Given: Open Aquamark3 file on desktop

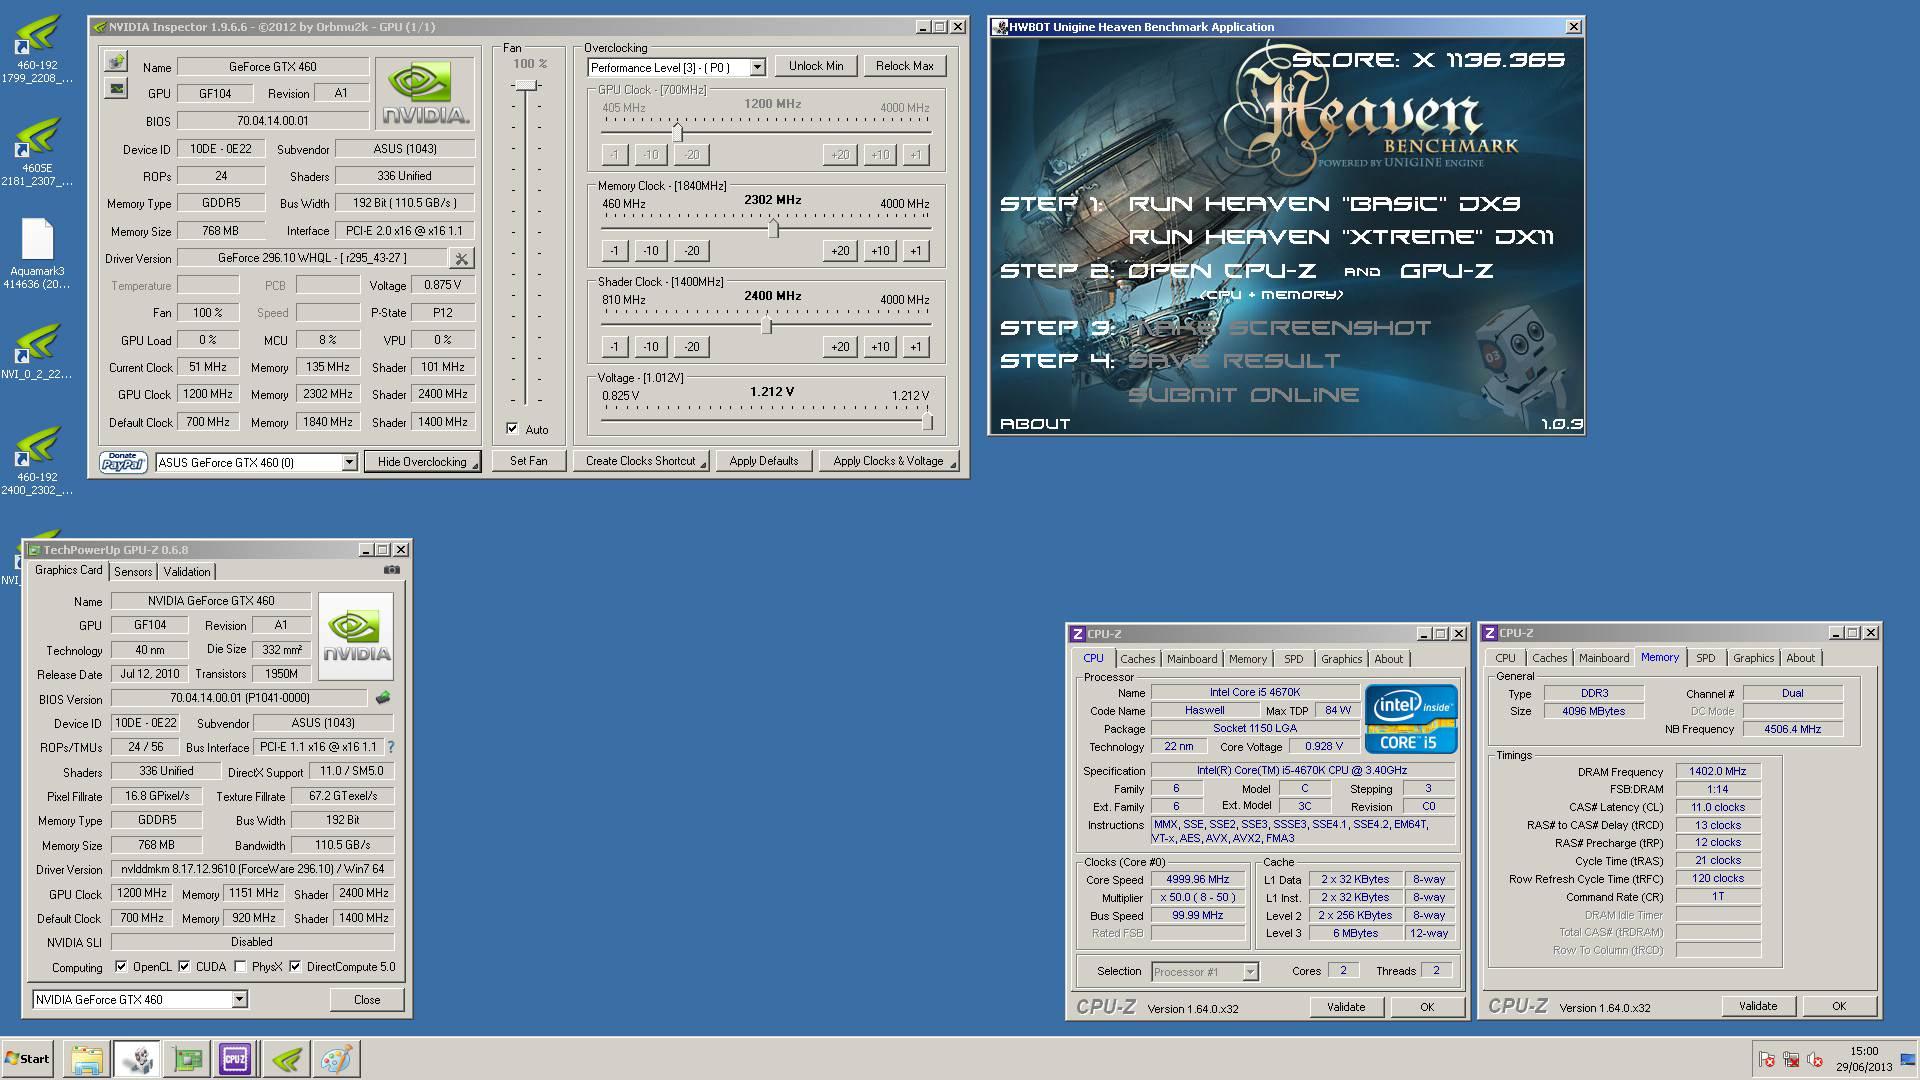Looking at the screenshot, I should [37, 255].
